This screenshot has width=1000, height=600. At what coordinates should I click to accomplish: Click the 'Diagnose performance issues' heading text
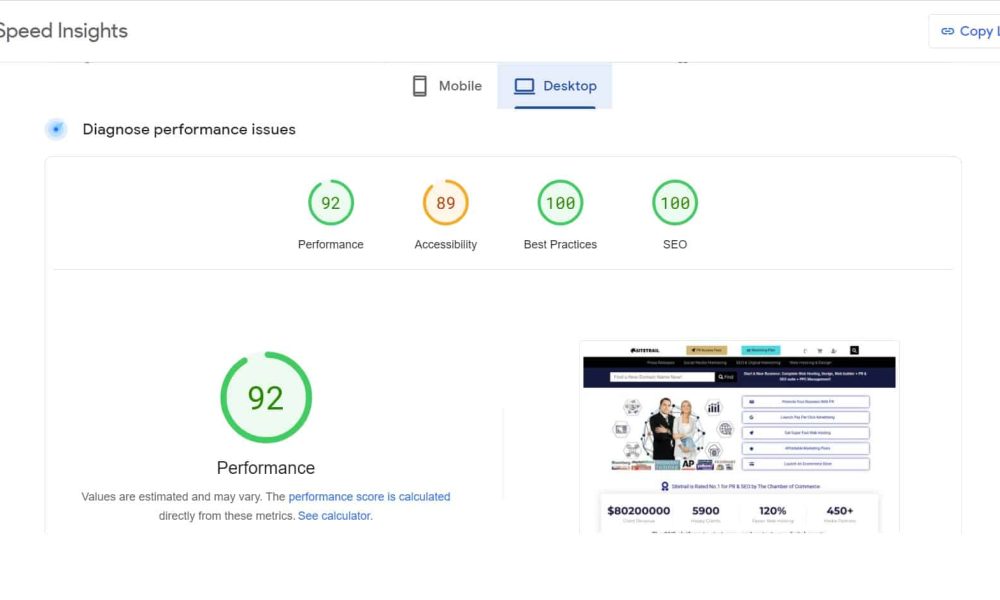pyautogui.click(x=189, y=129)
